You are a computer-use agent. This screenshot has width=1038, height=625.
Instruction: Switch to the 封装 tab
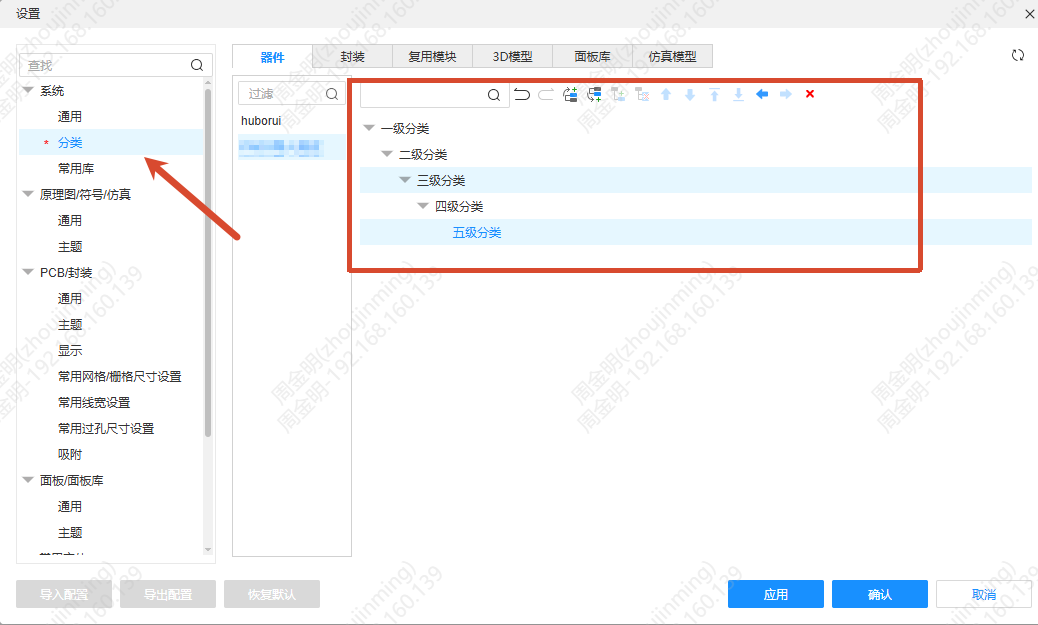[x=352, y=57]
